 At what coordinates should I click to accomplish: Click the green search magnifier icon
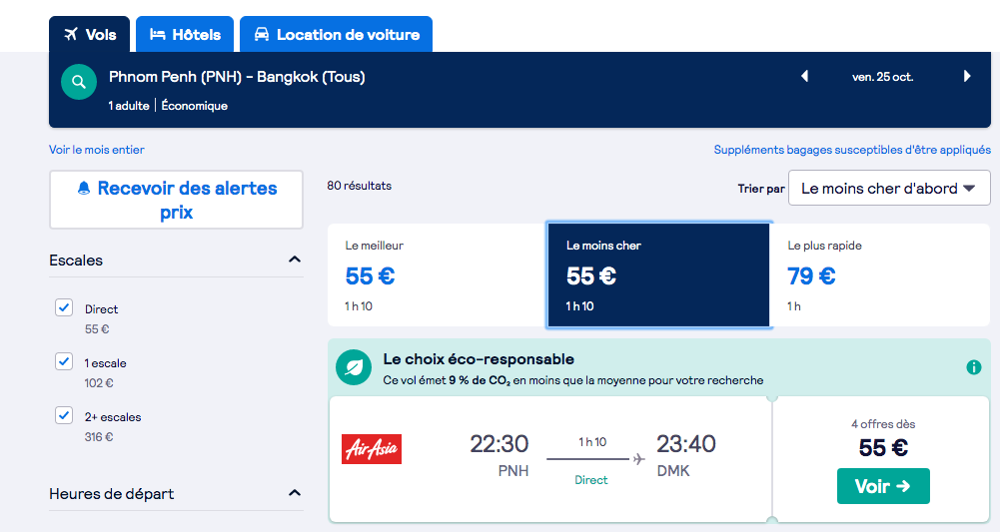(78, 82)
